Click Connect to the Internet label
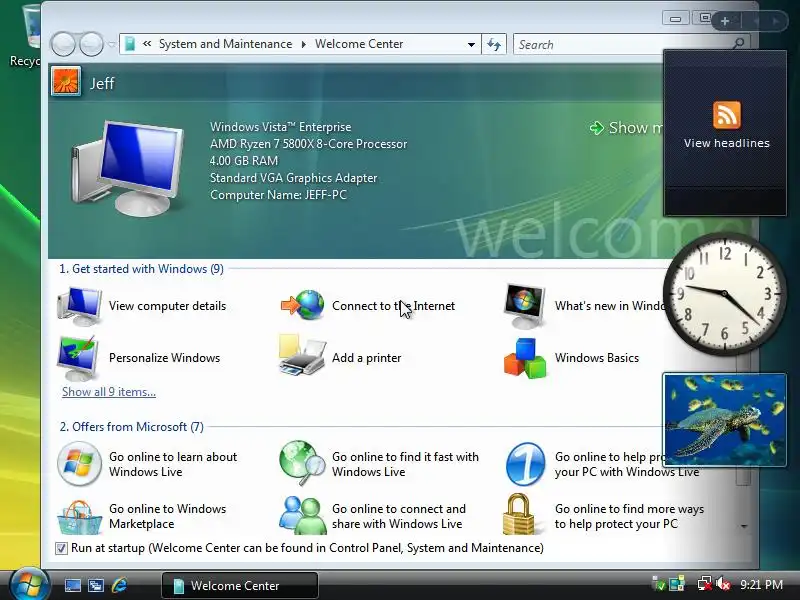Screen dimensions: 800x600 pyautogui.click(x=393, y=306)
